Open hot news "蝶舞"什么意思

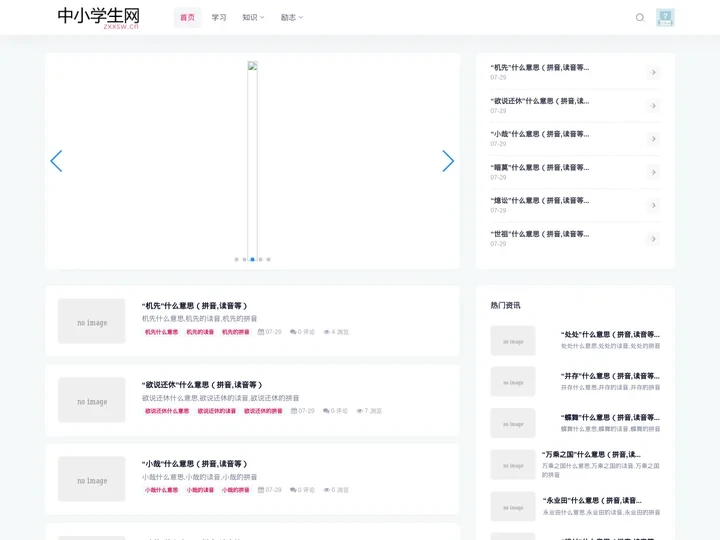[x=610, y=417]
